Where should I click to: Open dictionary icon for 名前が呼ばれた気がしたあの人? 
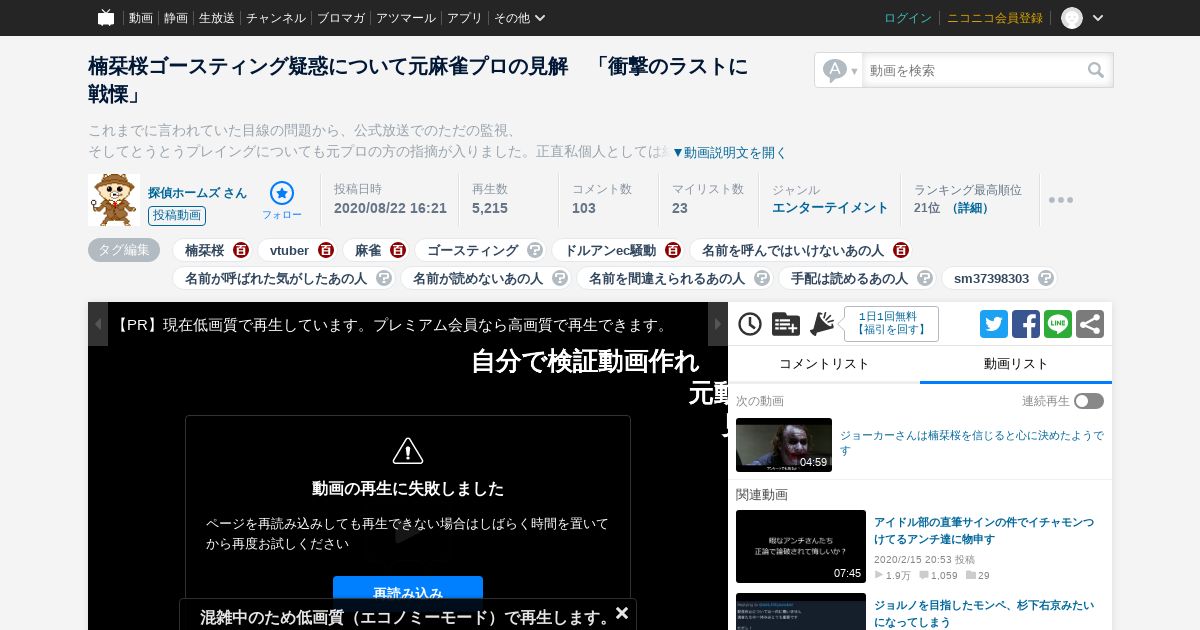pyautogui.click(x=384, y=278)
